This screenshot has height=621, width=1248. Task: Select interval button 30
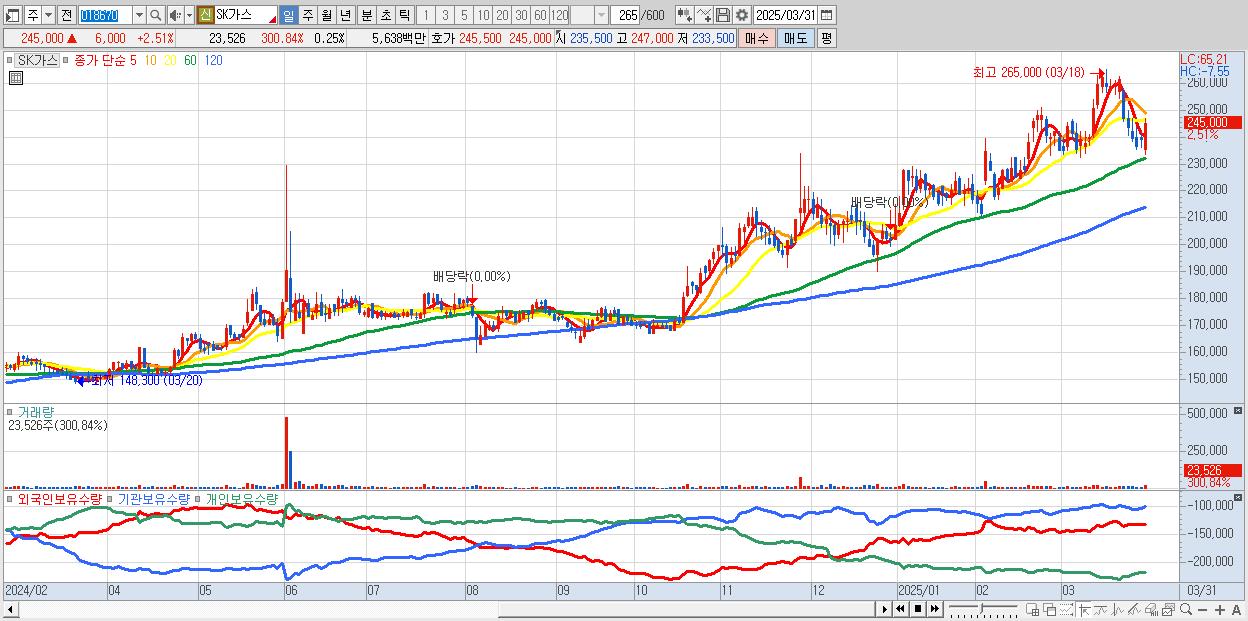pos(521,15)
